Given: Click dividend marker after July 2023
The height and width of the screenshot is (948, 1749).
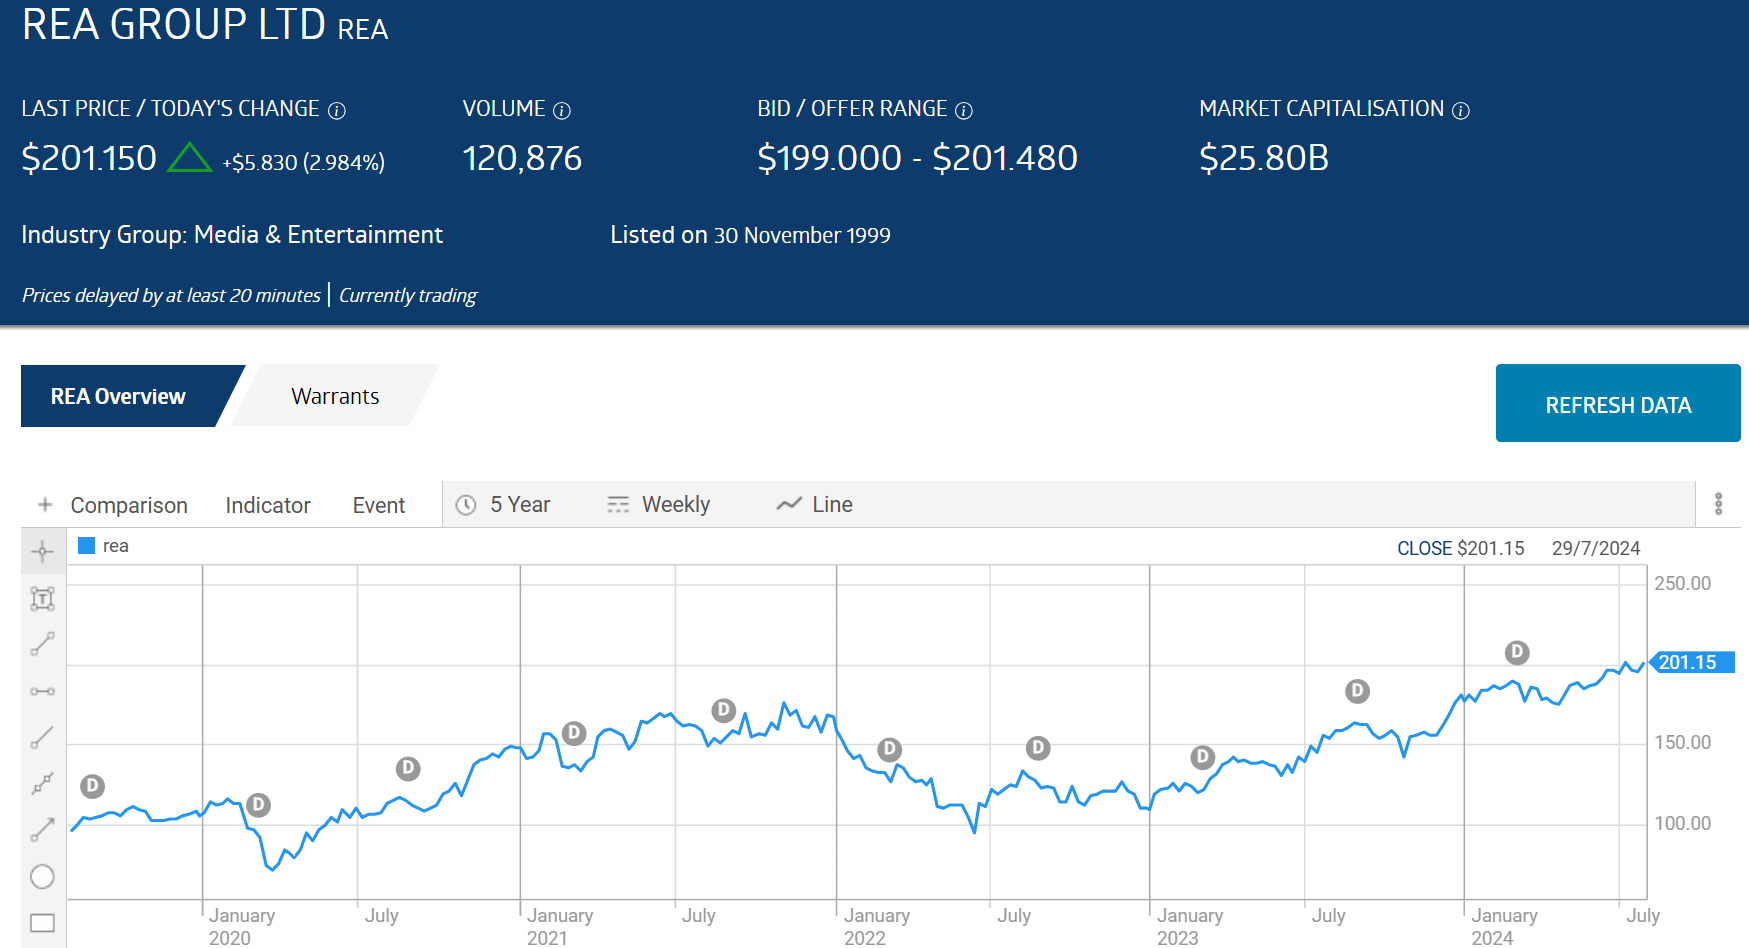Looking at the screenshot, I should click(1357, 691).
